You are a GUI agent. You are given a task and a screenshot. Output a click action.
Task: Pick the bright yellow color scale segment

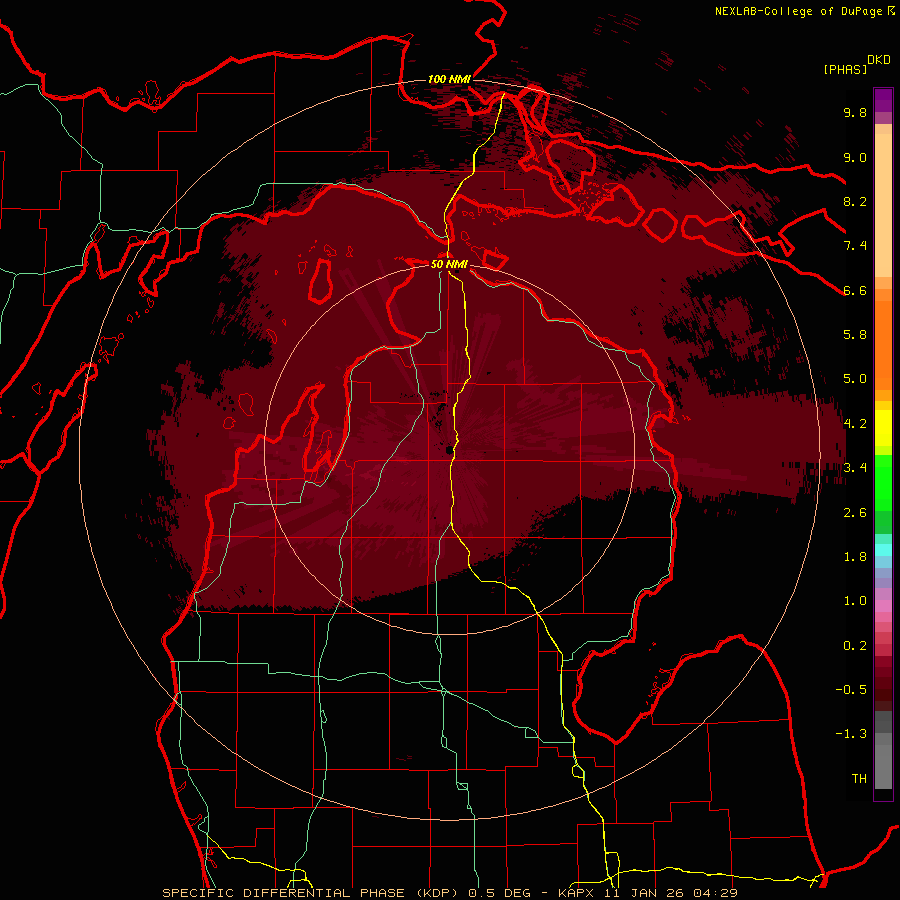tap(883, 428)
